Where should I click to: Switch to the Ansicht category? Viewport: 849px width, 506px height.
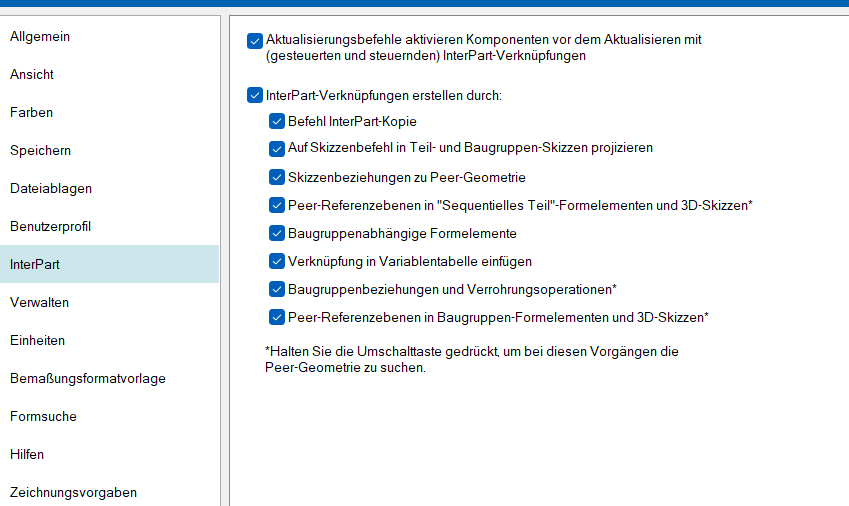pyautogui.click(x=109, y=74)
